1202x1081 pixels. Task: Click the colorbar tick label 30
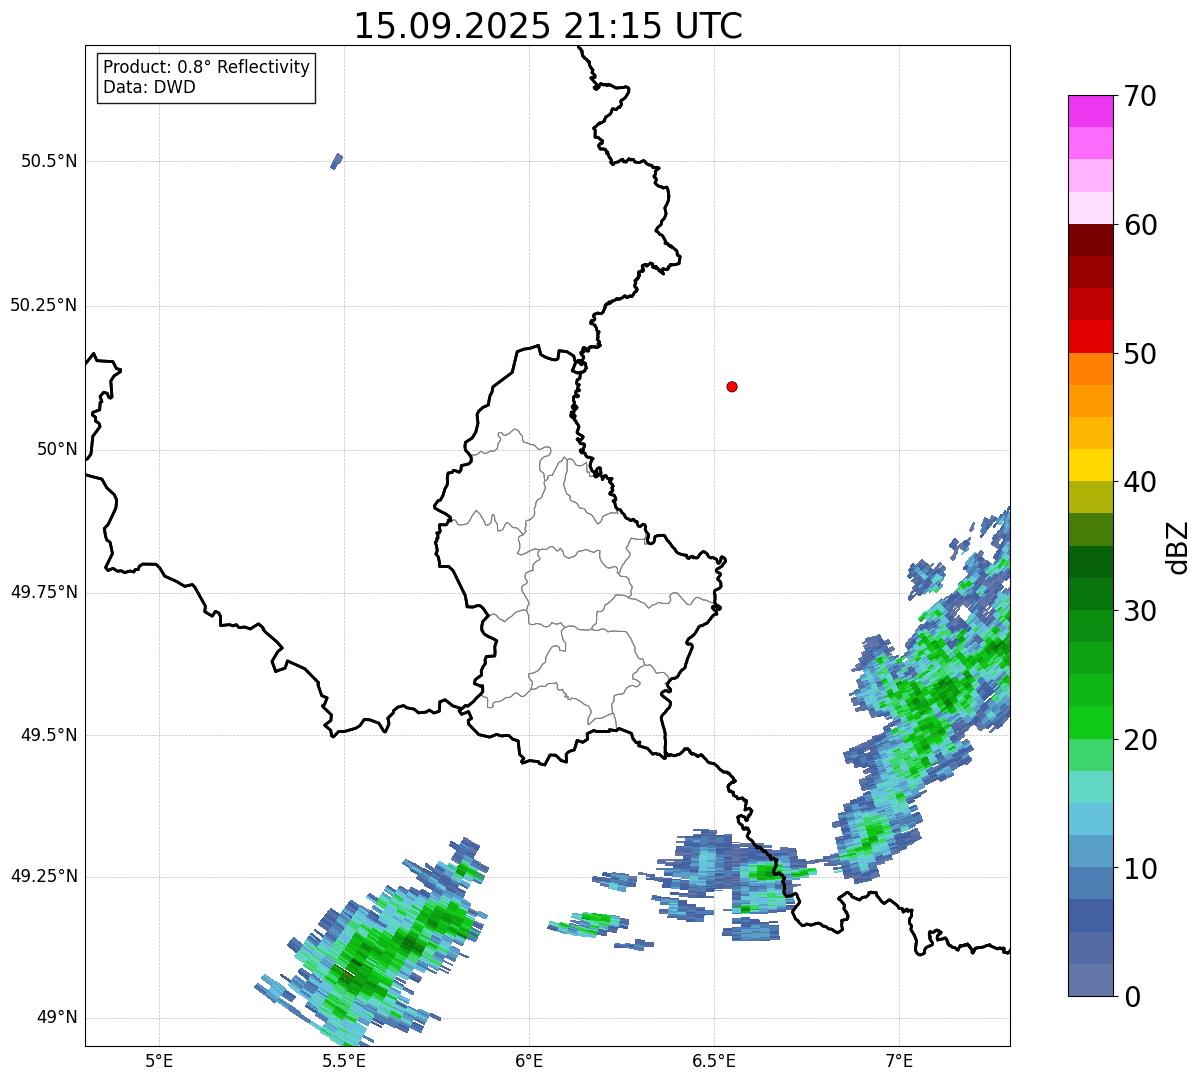pos(1140,611)
